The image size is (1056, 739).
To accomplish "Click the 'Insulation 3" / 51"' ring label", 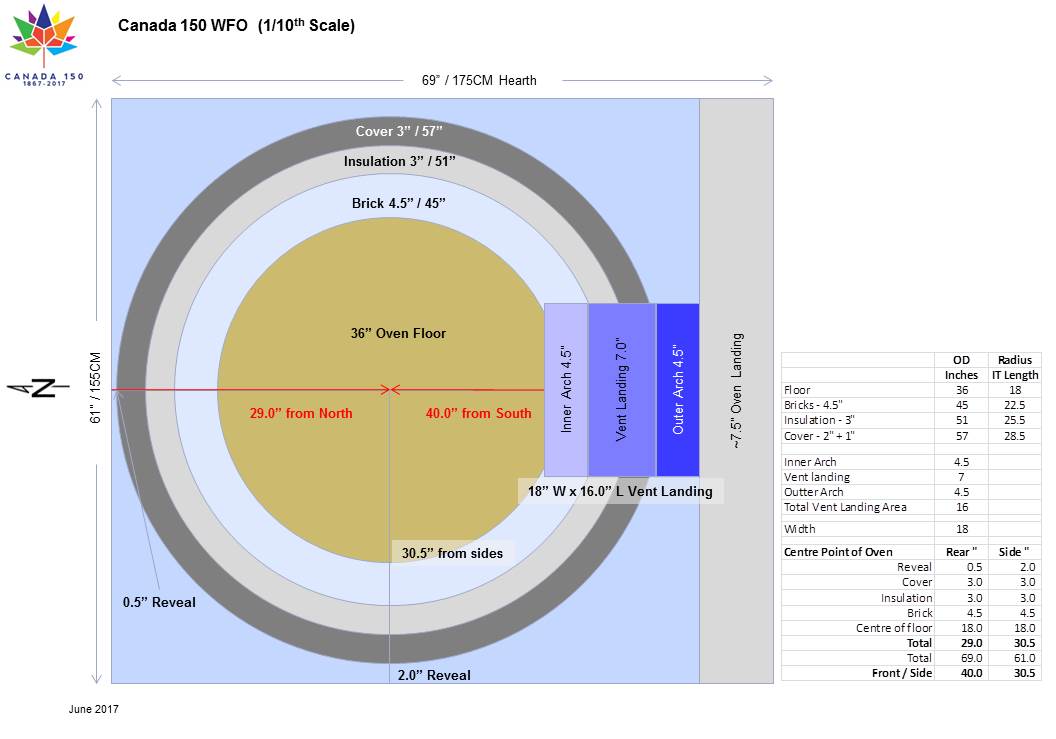I will [x=399, y=162].
